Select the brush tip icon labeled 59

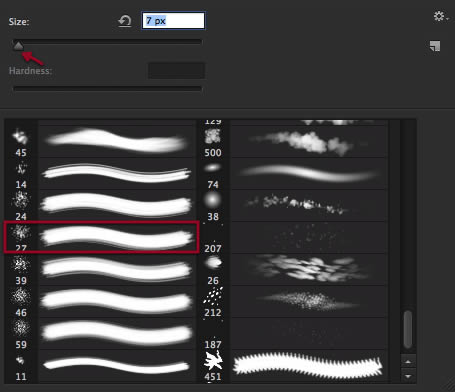click(x=21, y=328)
